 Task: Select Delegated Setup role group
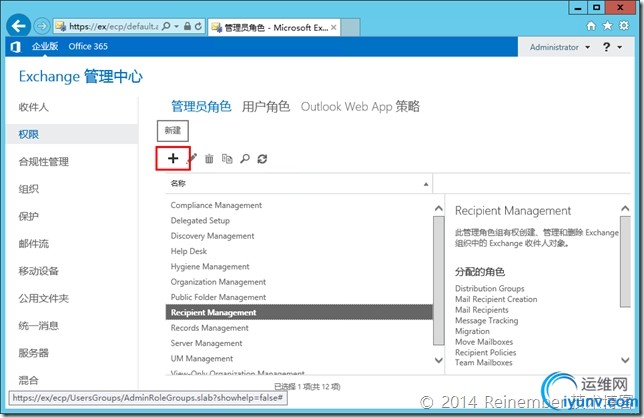click(200, 220)
